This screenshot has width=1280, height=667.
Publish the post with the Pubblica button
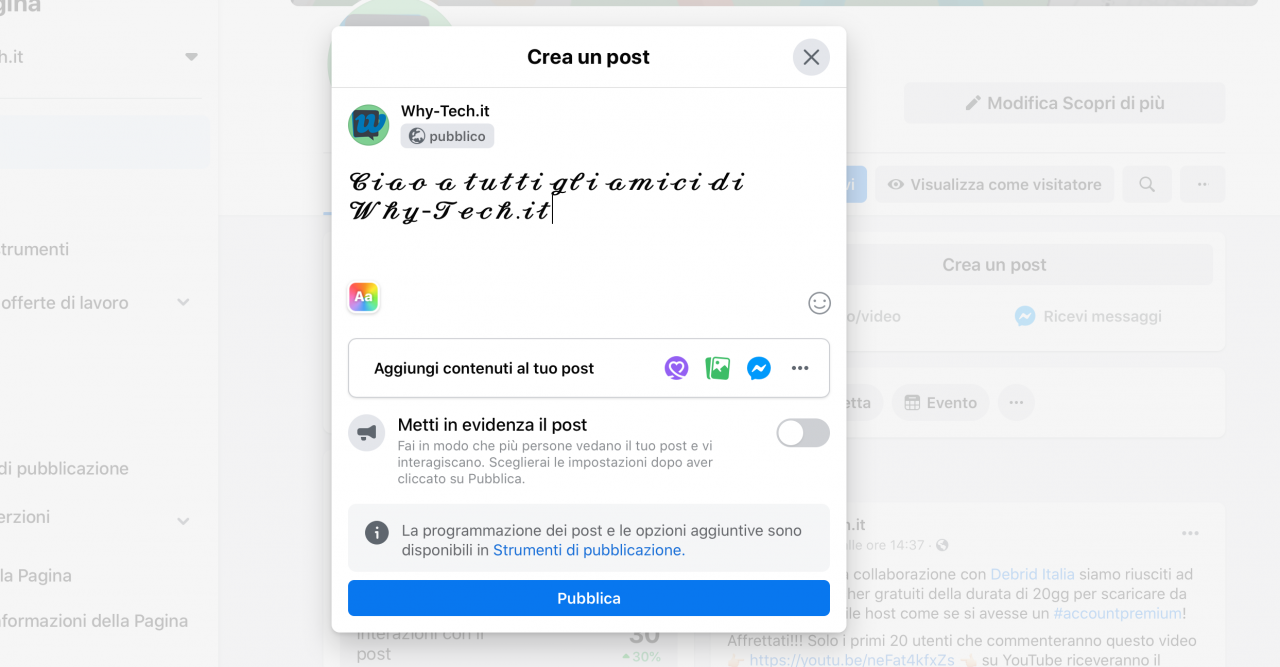coord(589,598)
